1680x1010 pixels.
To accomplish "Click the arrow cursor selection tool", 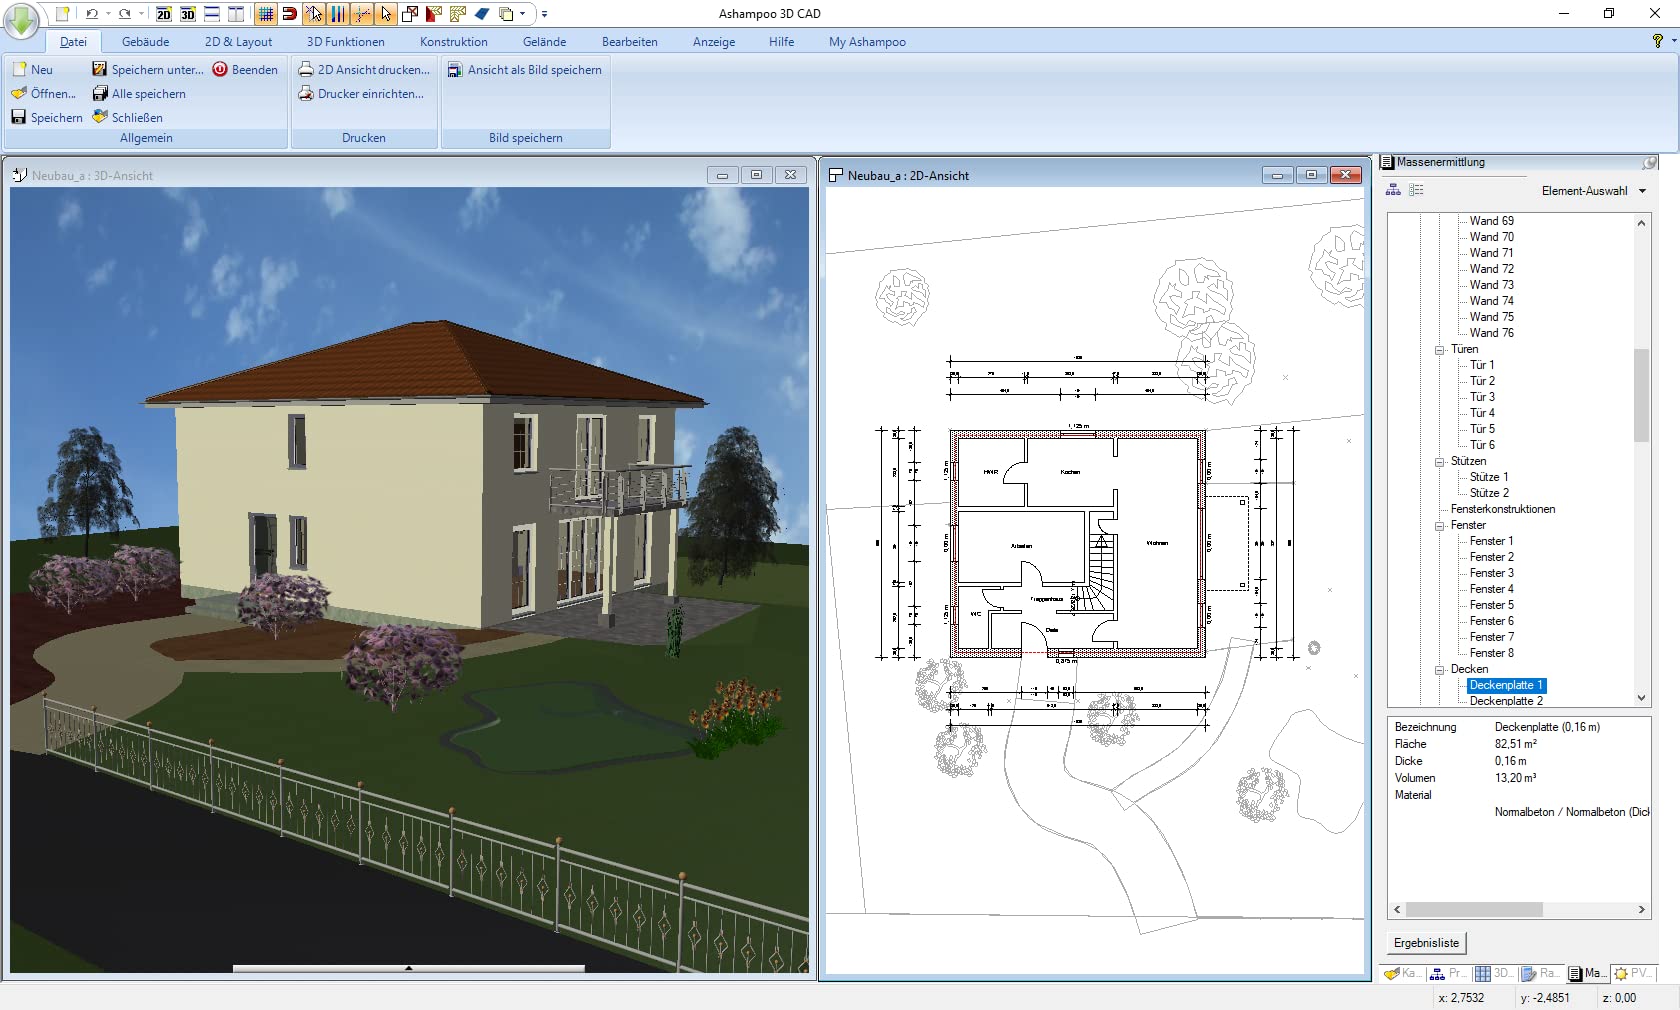I will click(386, 14).
